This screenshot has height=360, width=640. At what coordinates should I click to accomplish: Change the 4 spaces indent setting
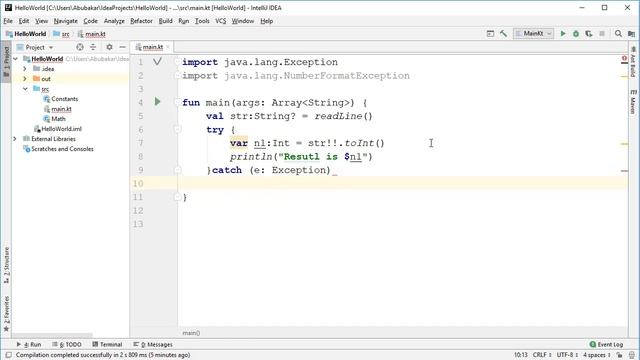(597, 355)
